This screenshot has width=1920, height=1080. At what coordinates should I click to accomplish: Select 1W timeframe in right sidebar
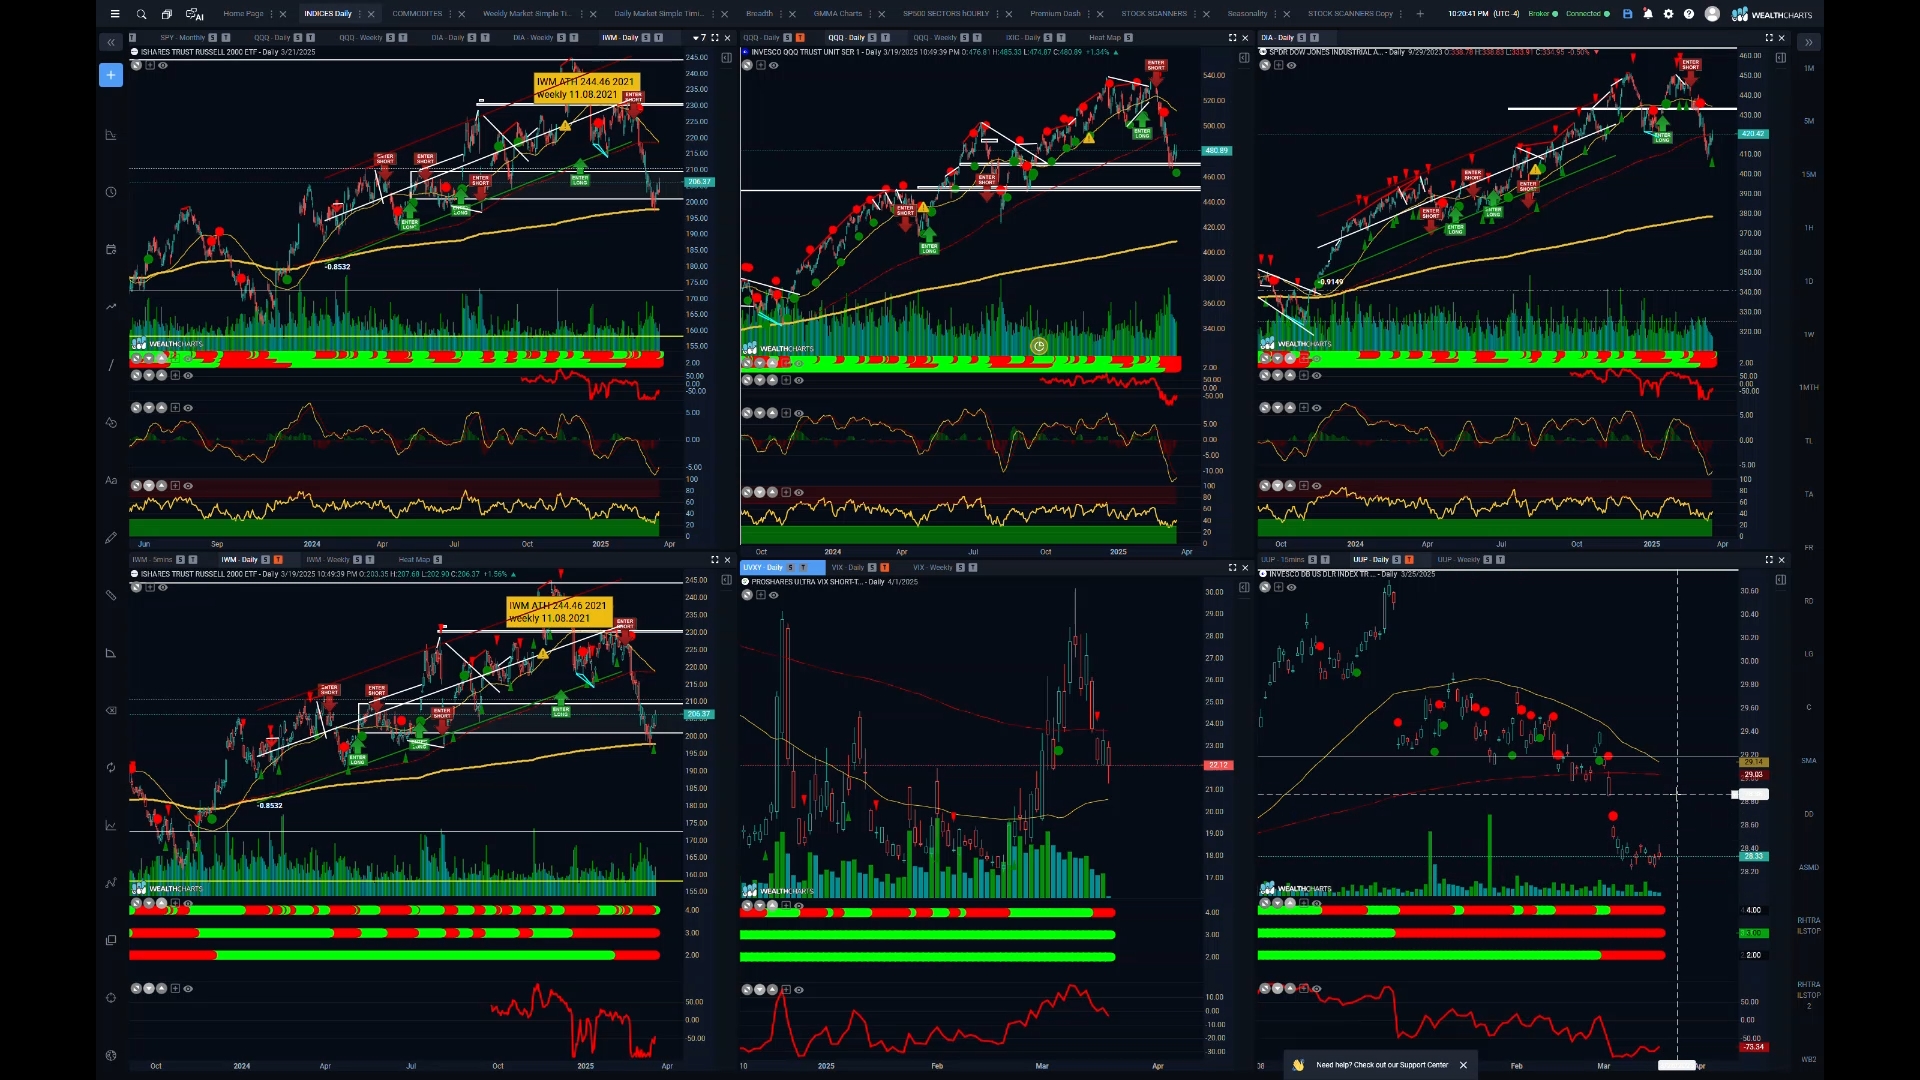coord(1808,334)
